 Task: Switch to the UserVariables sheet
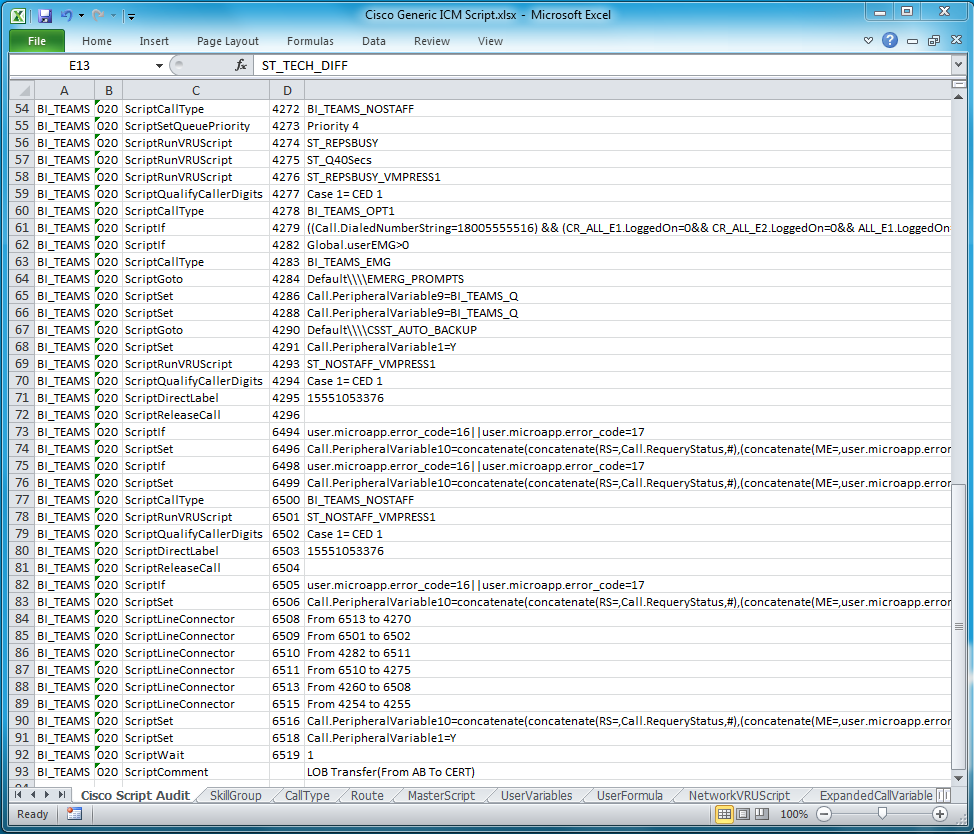[537, 795]
